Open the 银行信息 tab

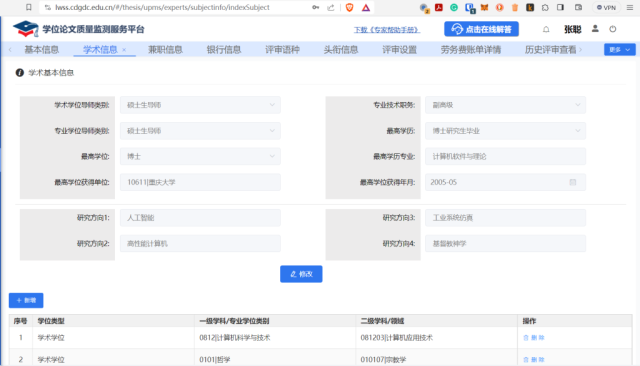click(224, 49)
